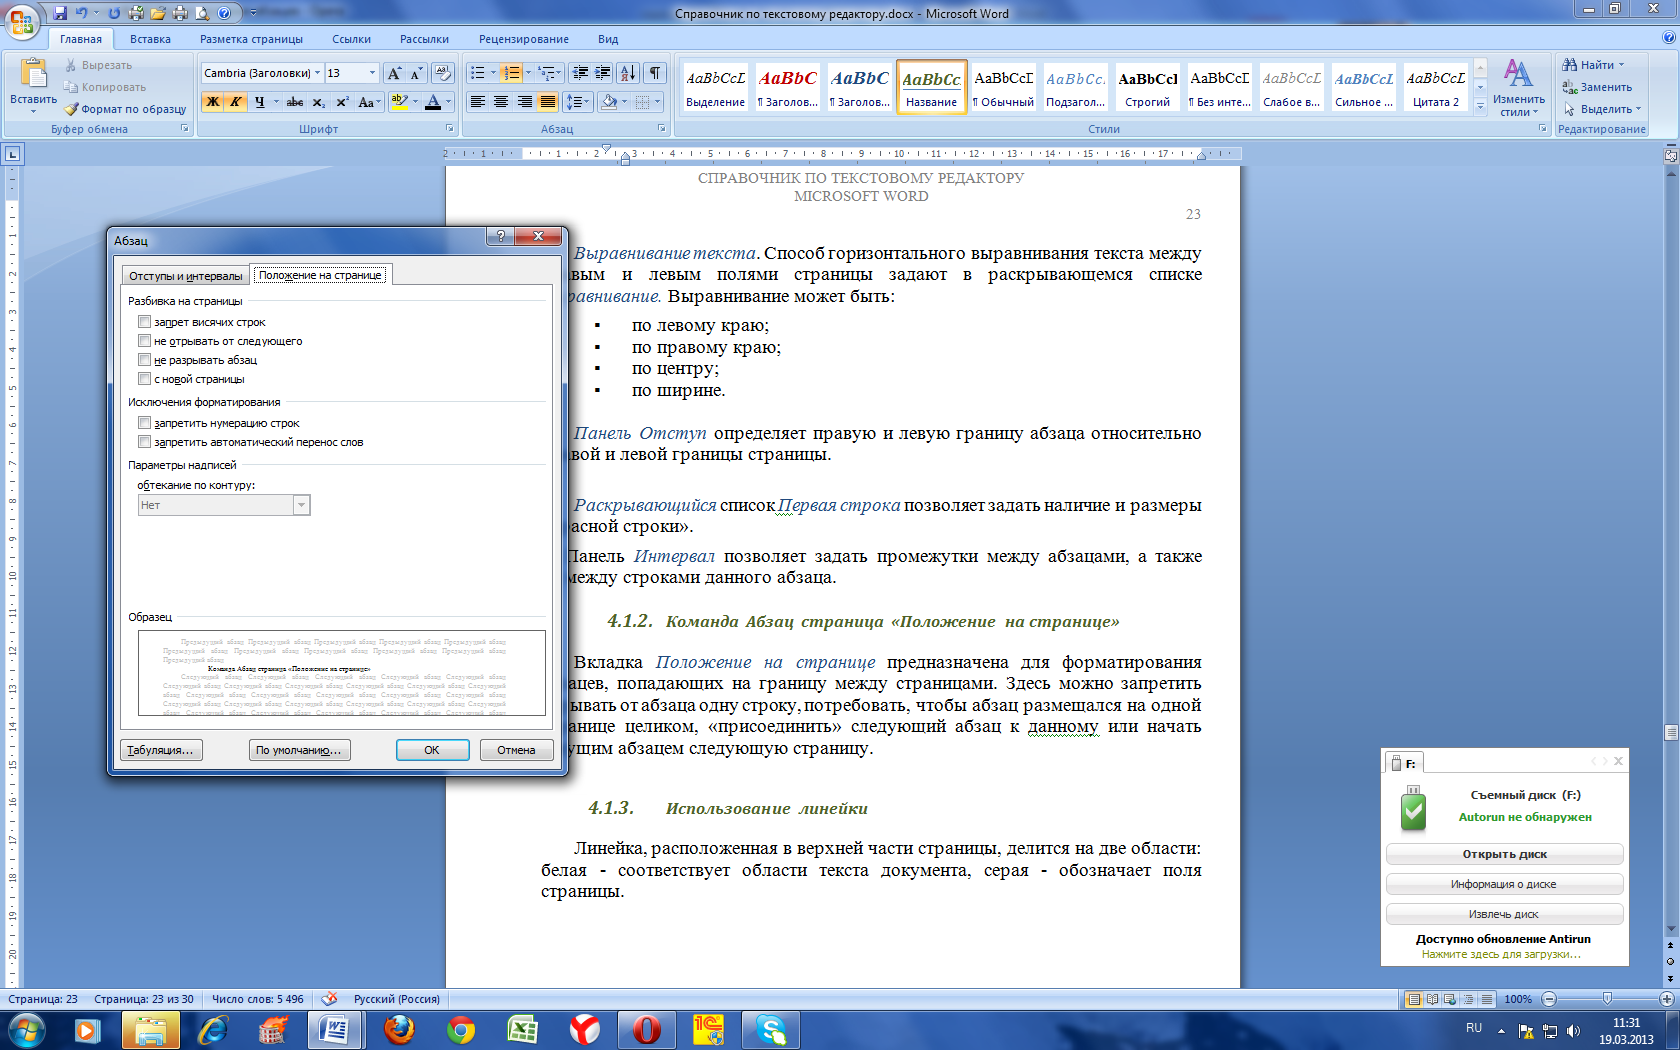Center the text
The width and height of the screenshot is (1680, 1050).
tap(501, 102)
